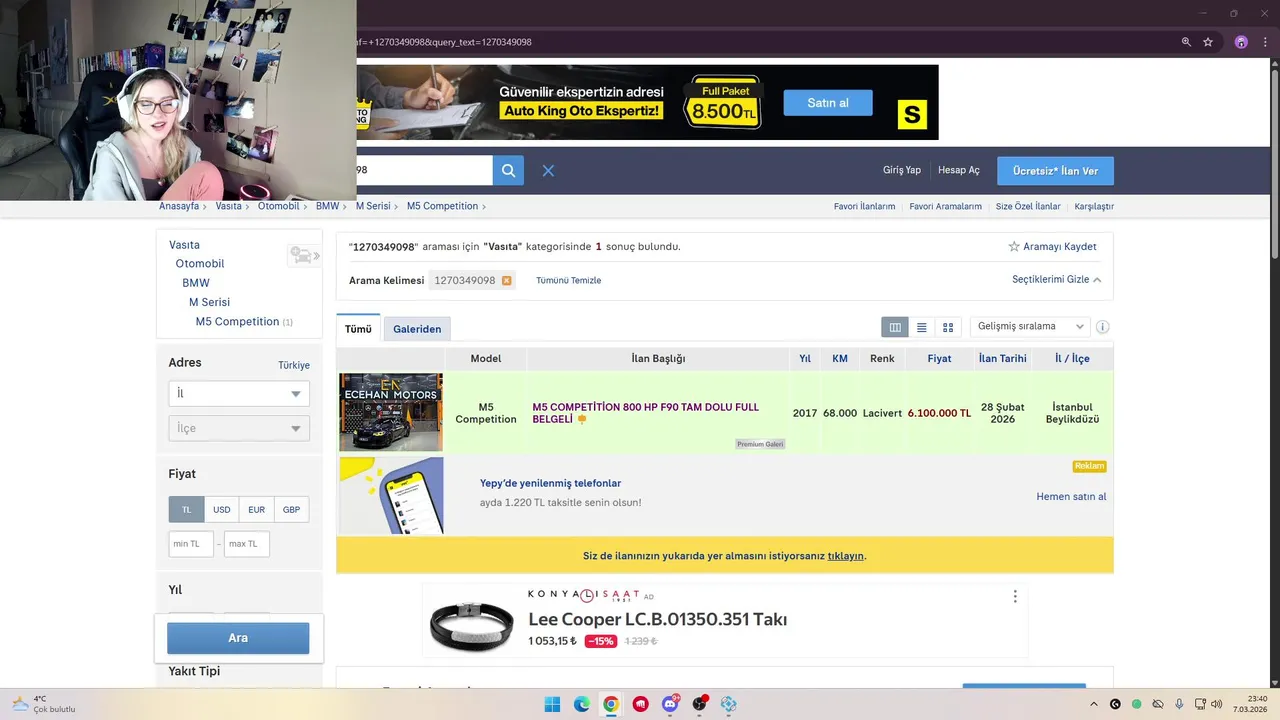Click Ücretsiz İlan Ver button

[x=1055, y=171]
